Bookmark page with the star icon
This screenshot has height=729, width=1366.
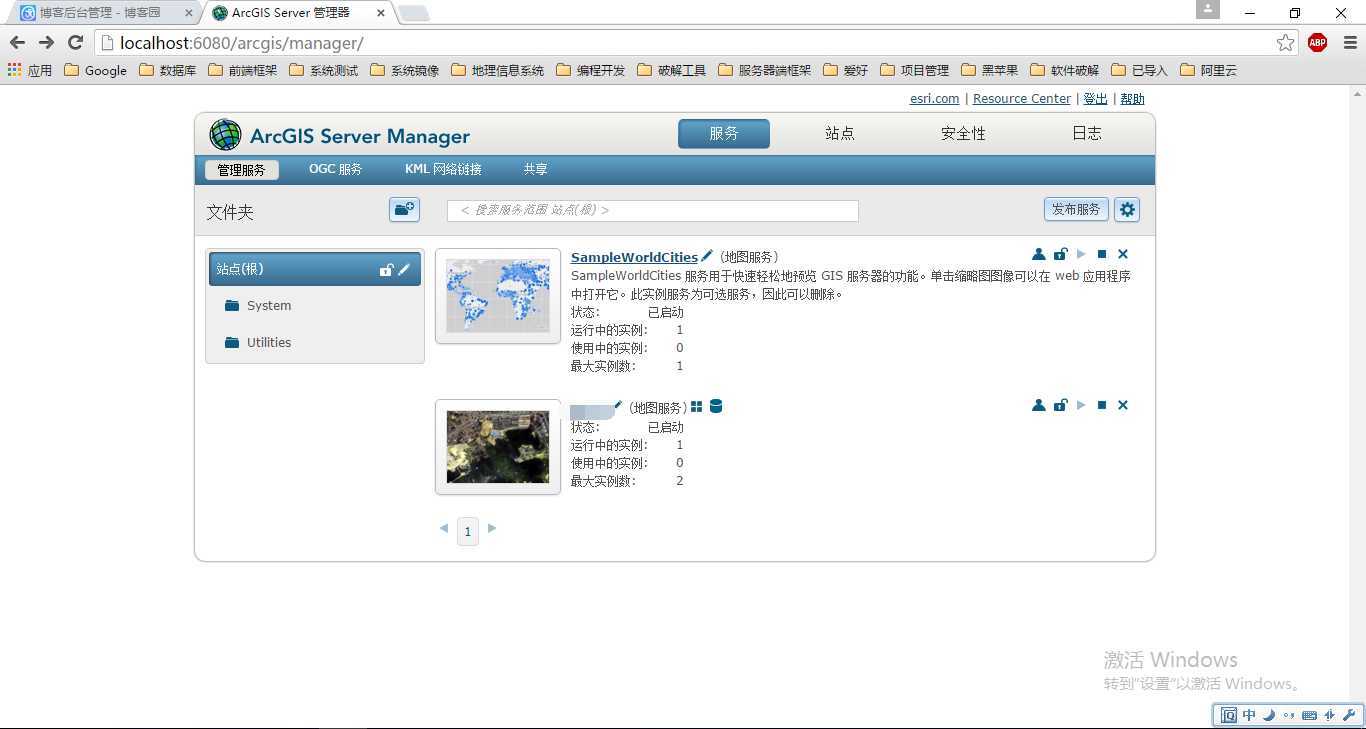1285,42
